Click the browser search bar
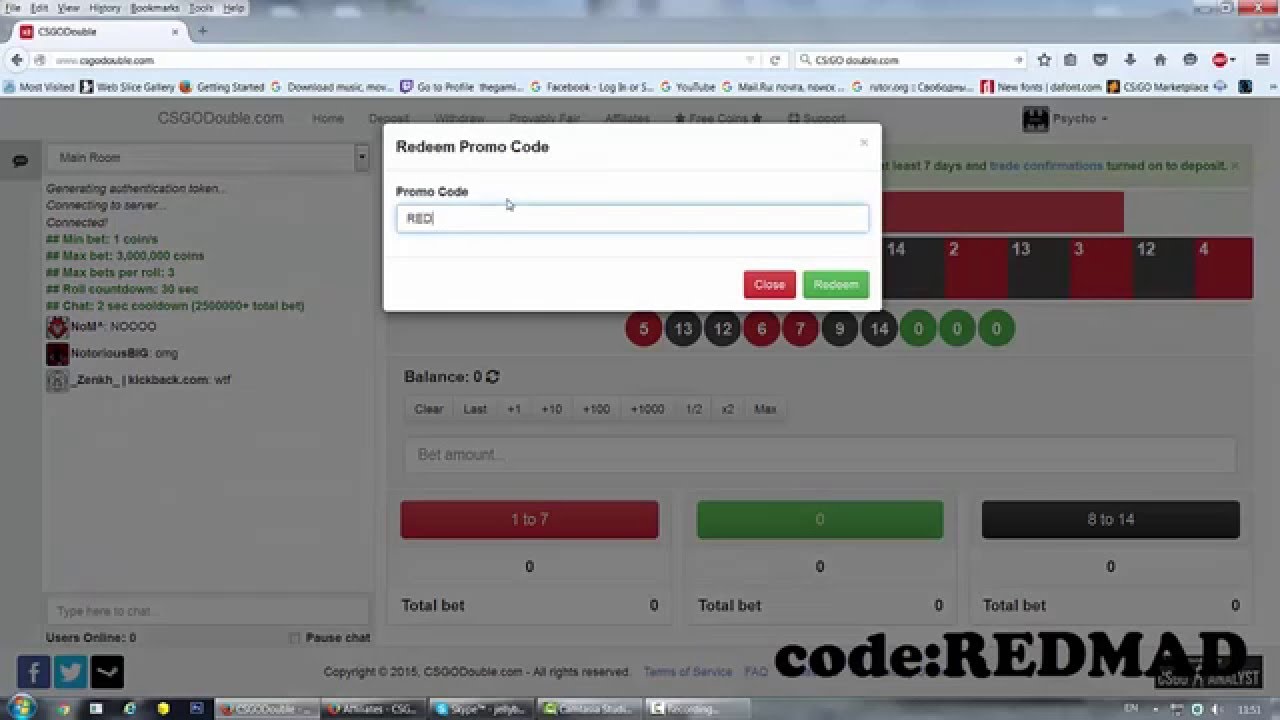The image size is (1280, 720). 912,60
